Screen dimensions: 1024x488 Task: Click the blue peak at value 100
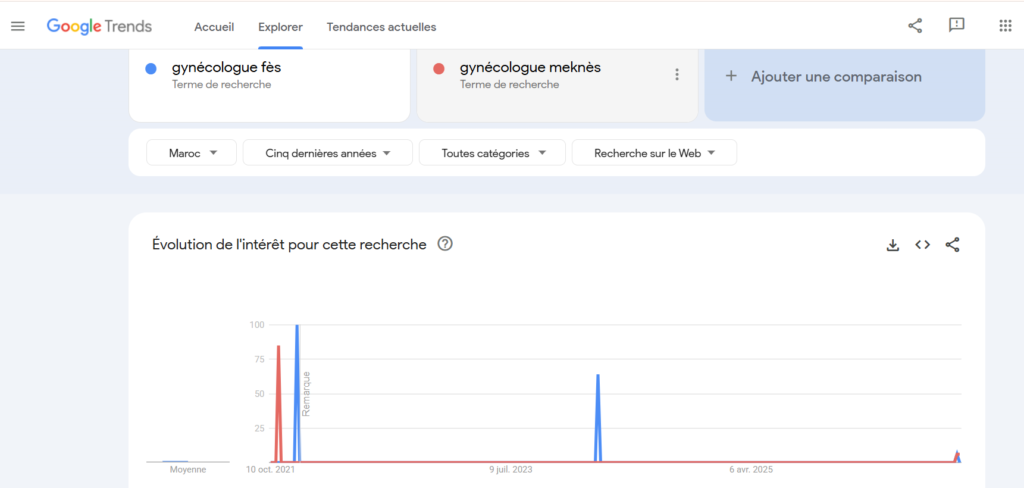click(297, 393)
